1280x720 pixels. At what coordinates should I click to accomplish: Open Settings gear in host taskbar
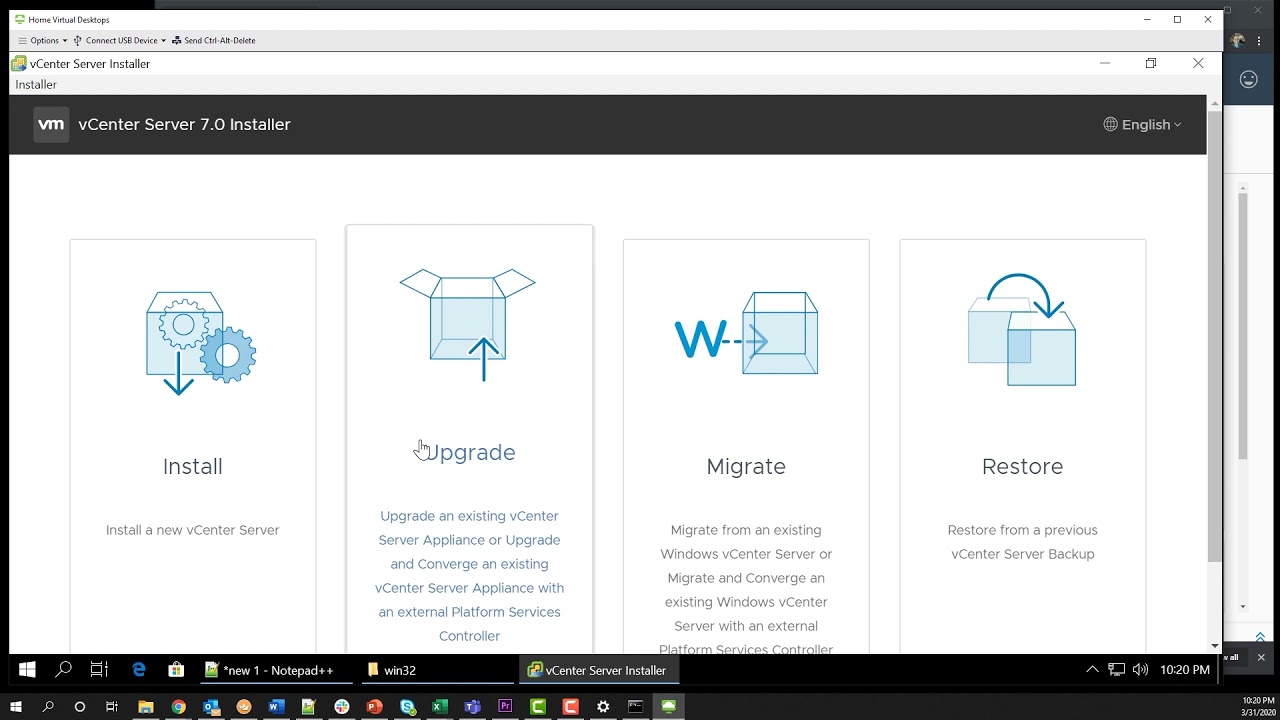(603, 706)
